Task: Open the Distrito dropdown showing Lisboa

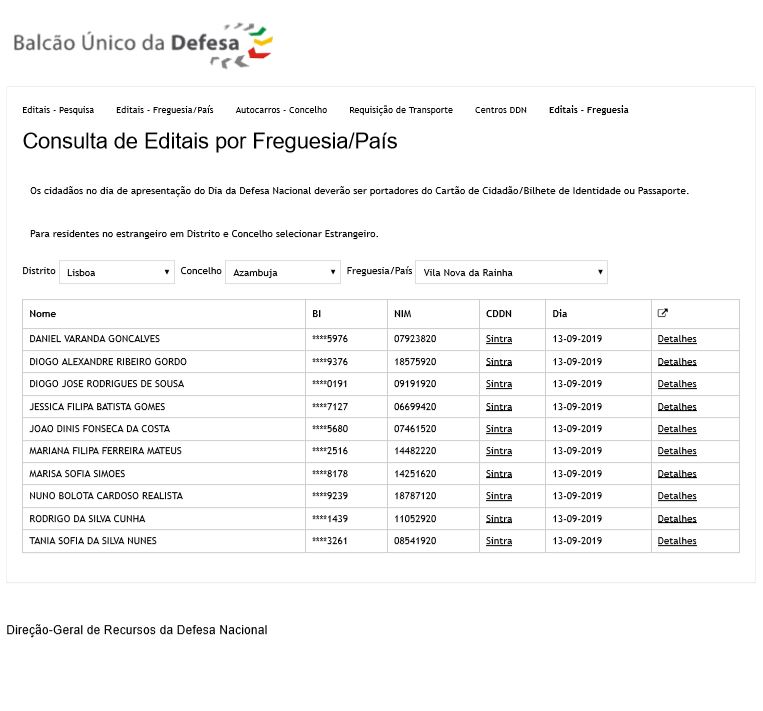Action: (117, 272)
